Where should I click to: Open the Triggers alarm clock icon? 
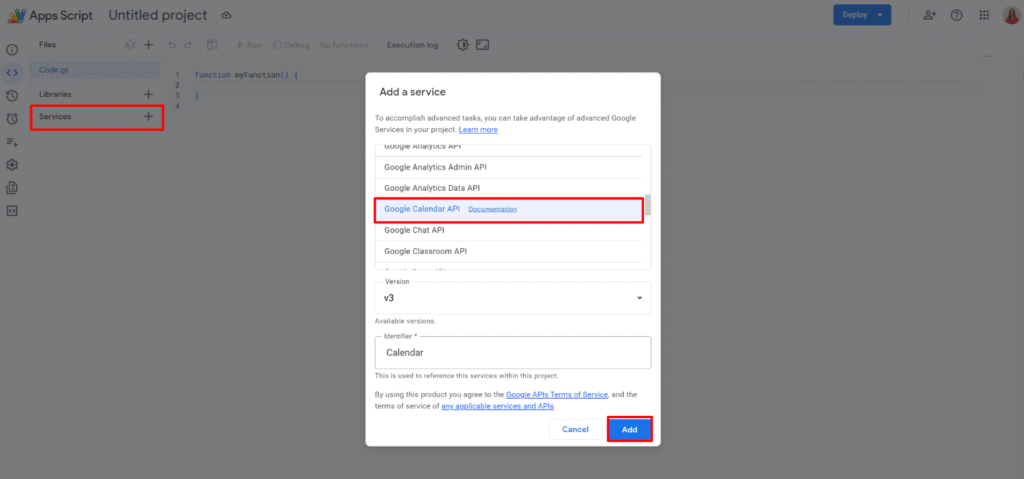12,118
